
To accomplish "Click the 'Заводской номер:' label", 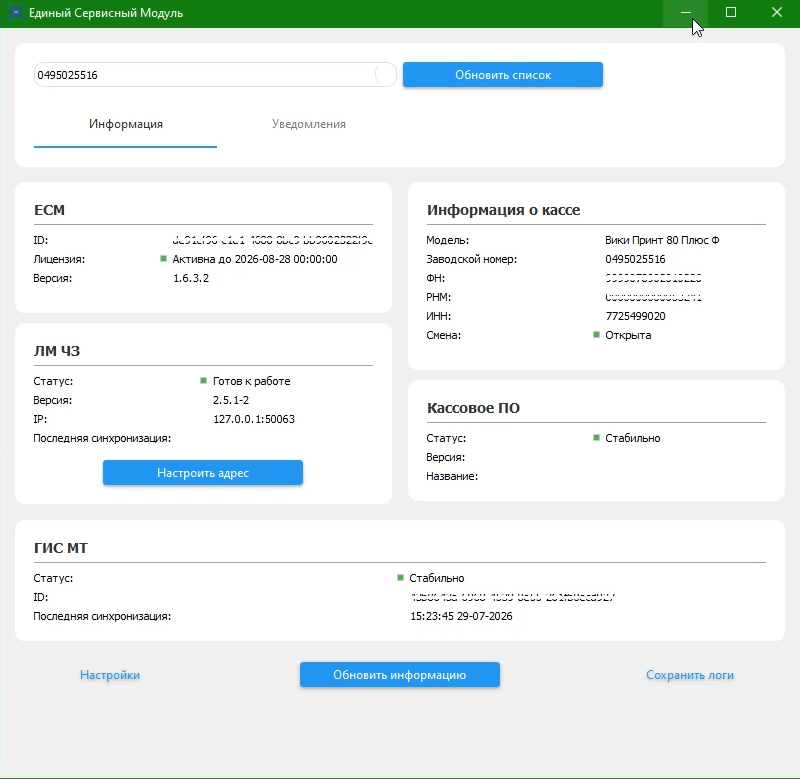I will [471, 259].
